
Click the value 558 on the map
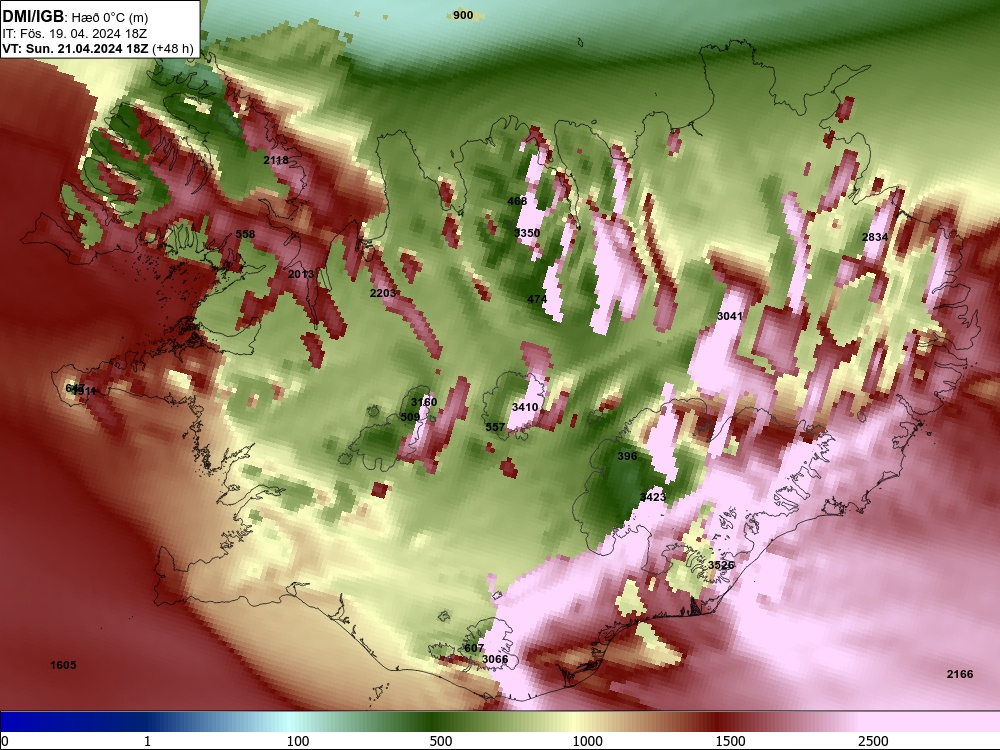[x=246, y=234]
